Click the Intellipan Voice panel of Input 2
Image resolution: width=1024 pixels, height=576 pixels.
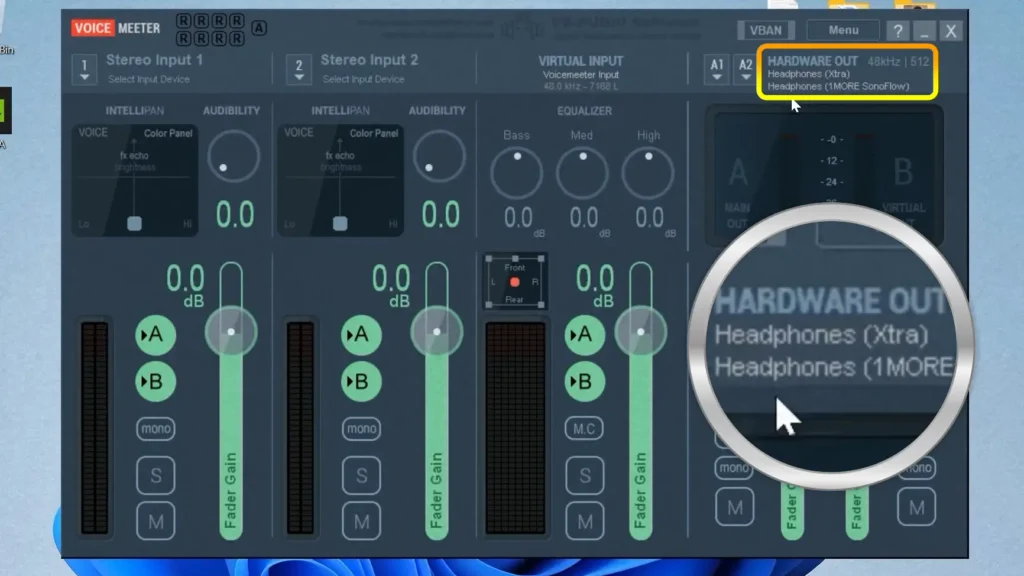point(340,180)
